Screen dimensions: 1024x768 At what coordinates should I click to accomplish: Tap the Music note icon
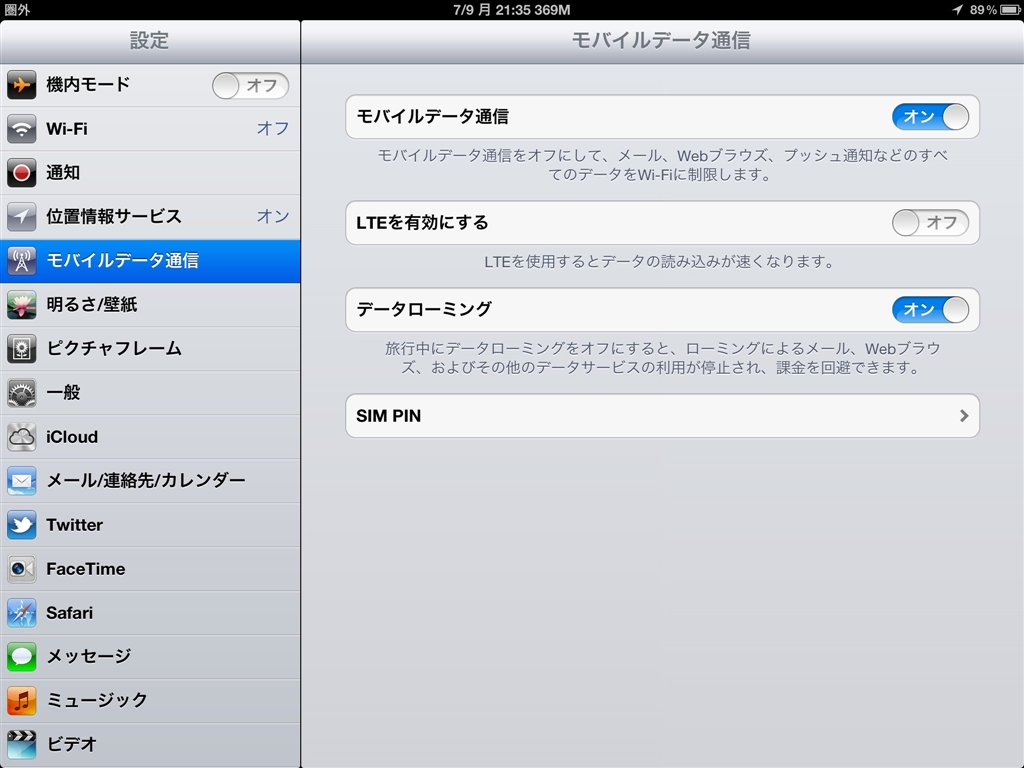point(22,701)
